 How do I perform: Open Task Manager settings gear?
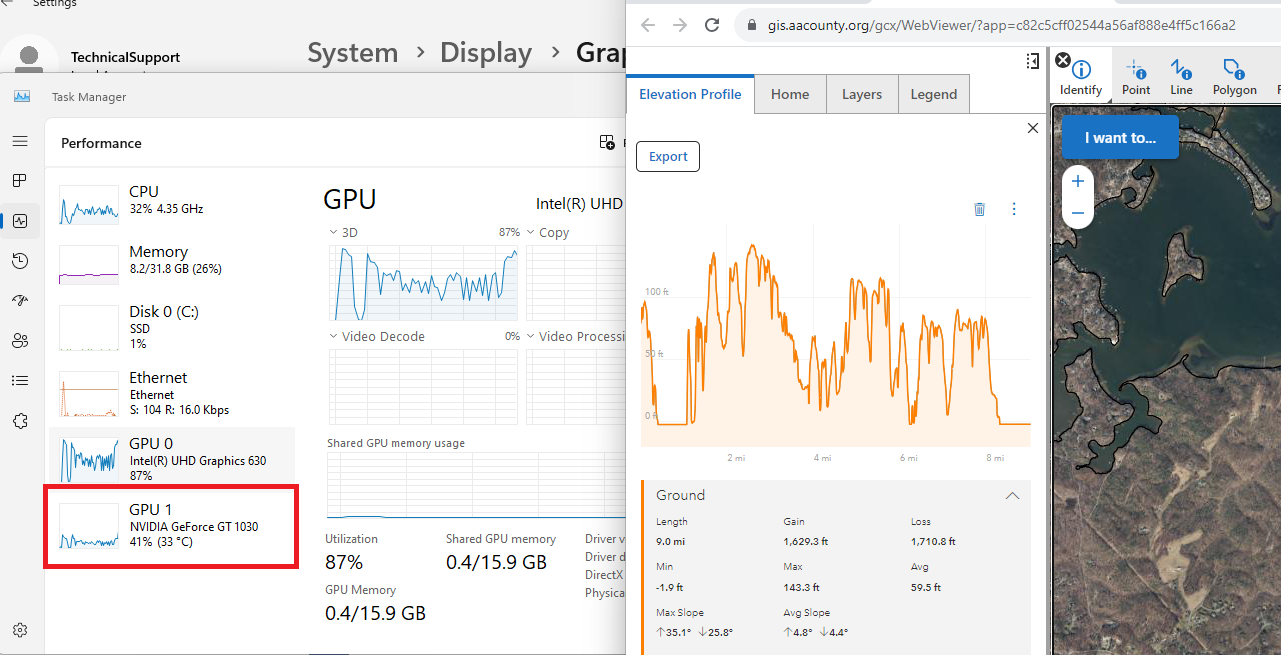coord(20,629)
